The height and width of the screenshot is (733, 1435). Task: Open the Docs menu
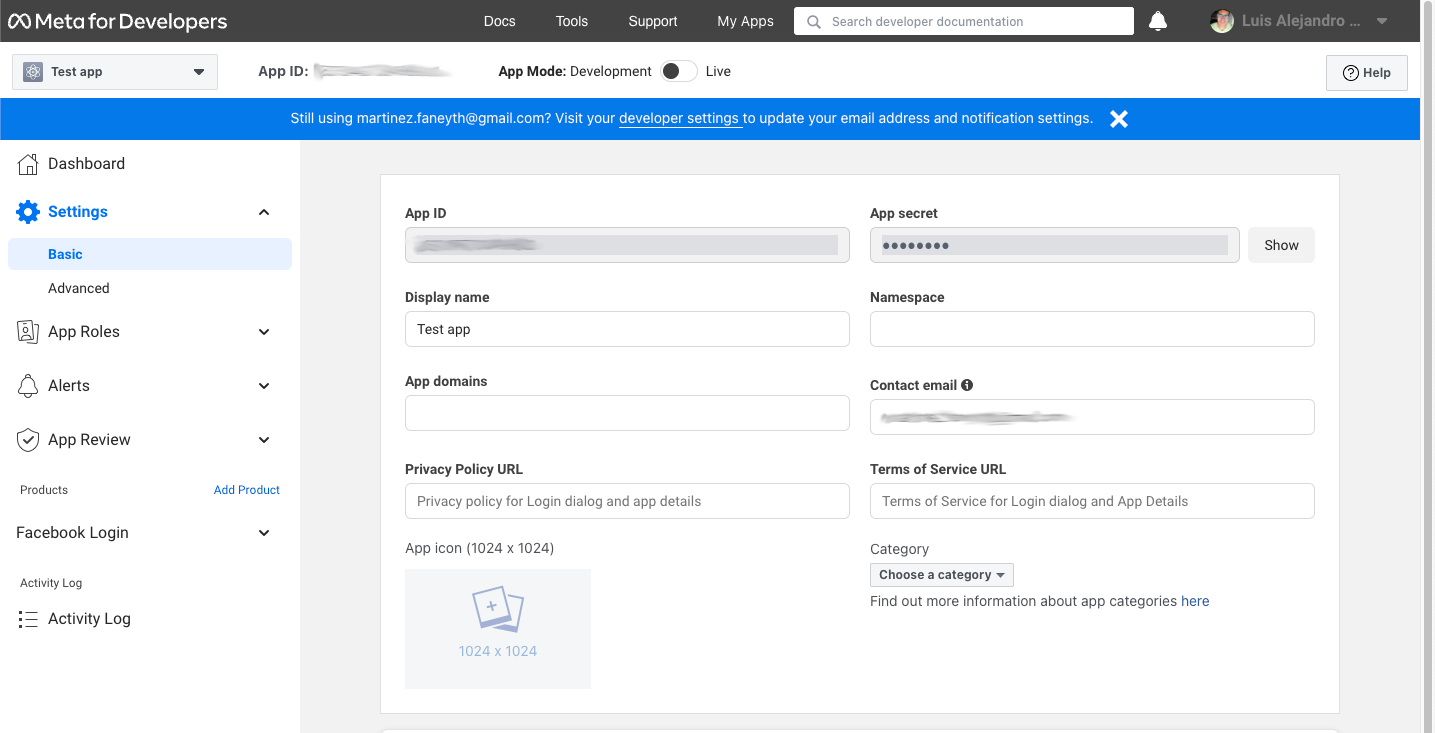pyautogui.click(x=500, y=21)
